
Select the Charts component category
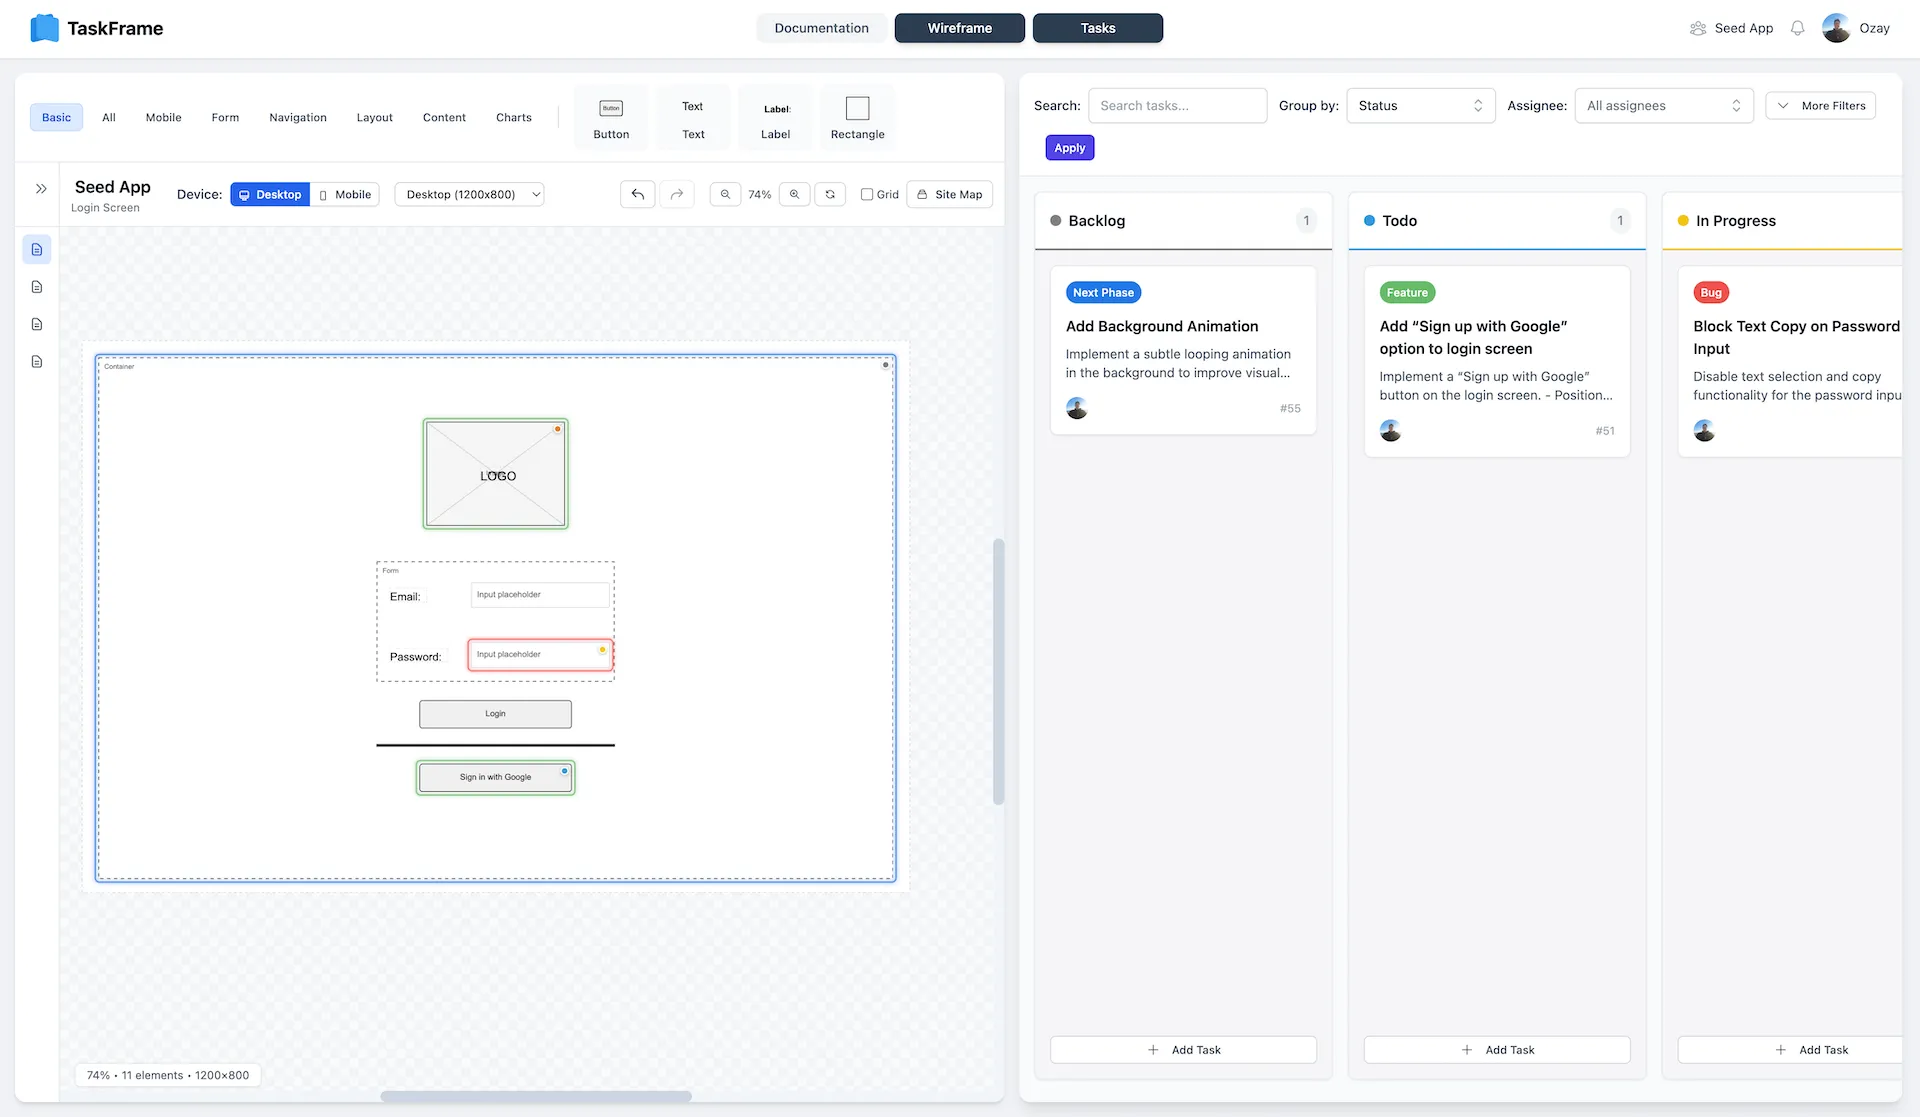tap(514, 117)
